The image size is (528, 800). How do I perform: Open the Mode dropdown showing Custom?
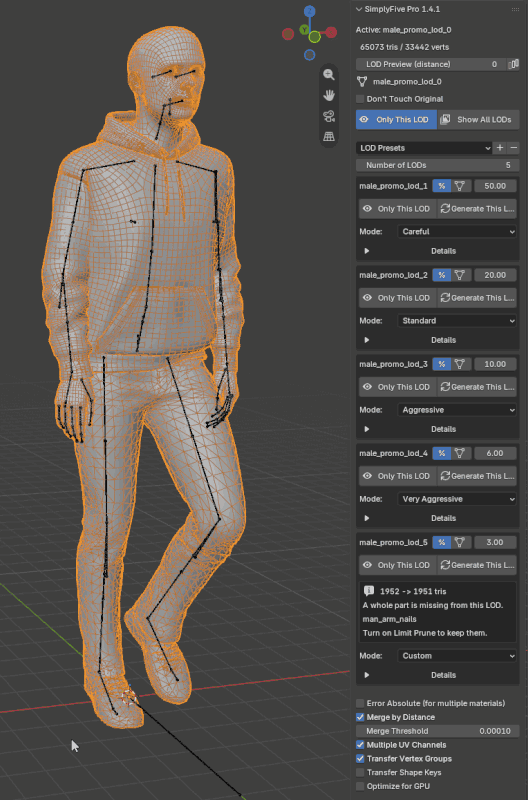[x=457, y=656]
